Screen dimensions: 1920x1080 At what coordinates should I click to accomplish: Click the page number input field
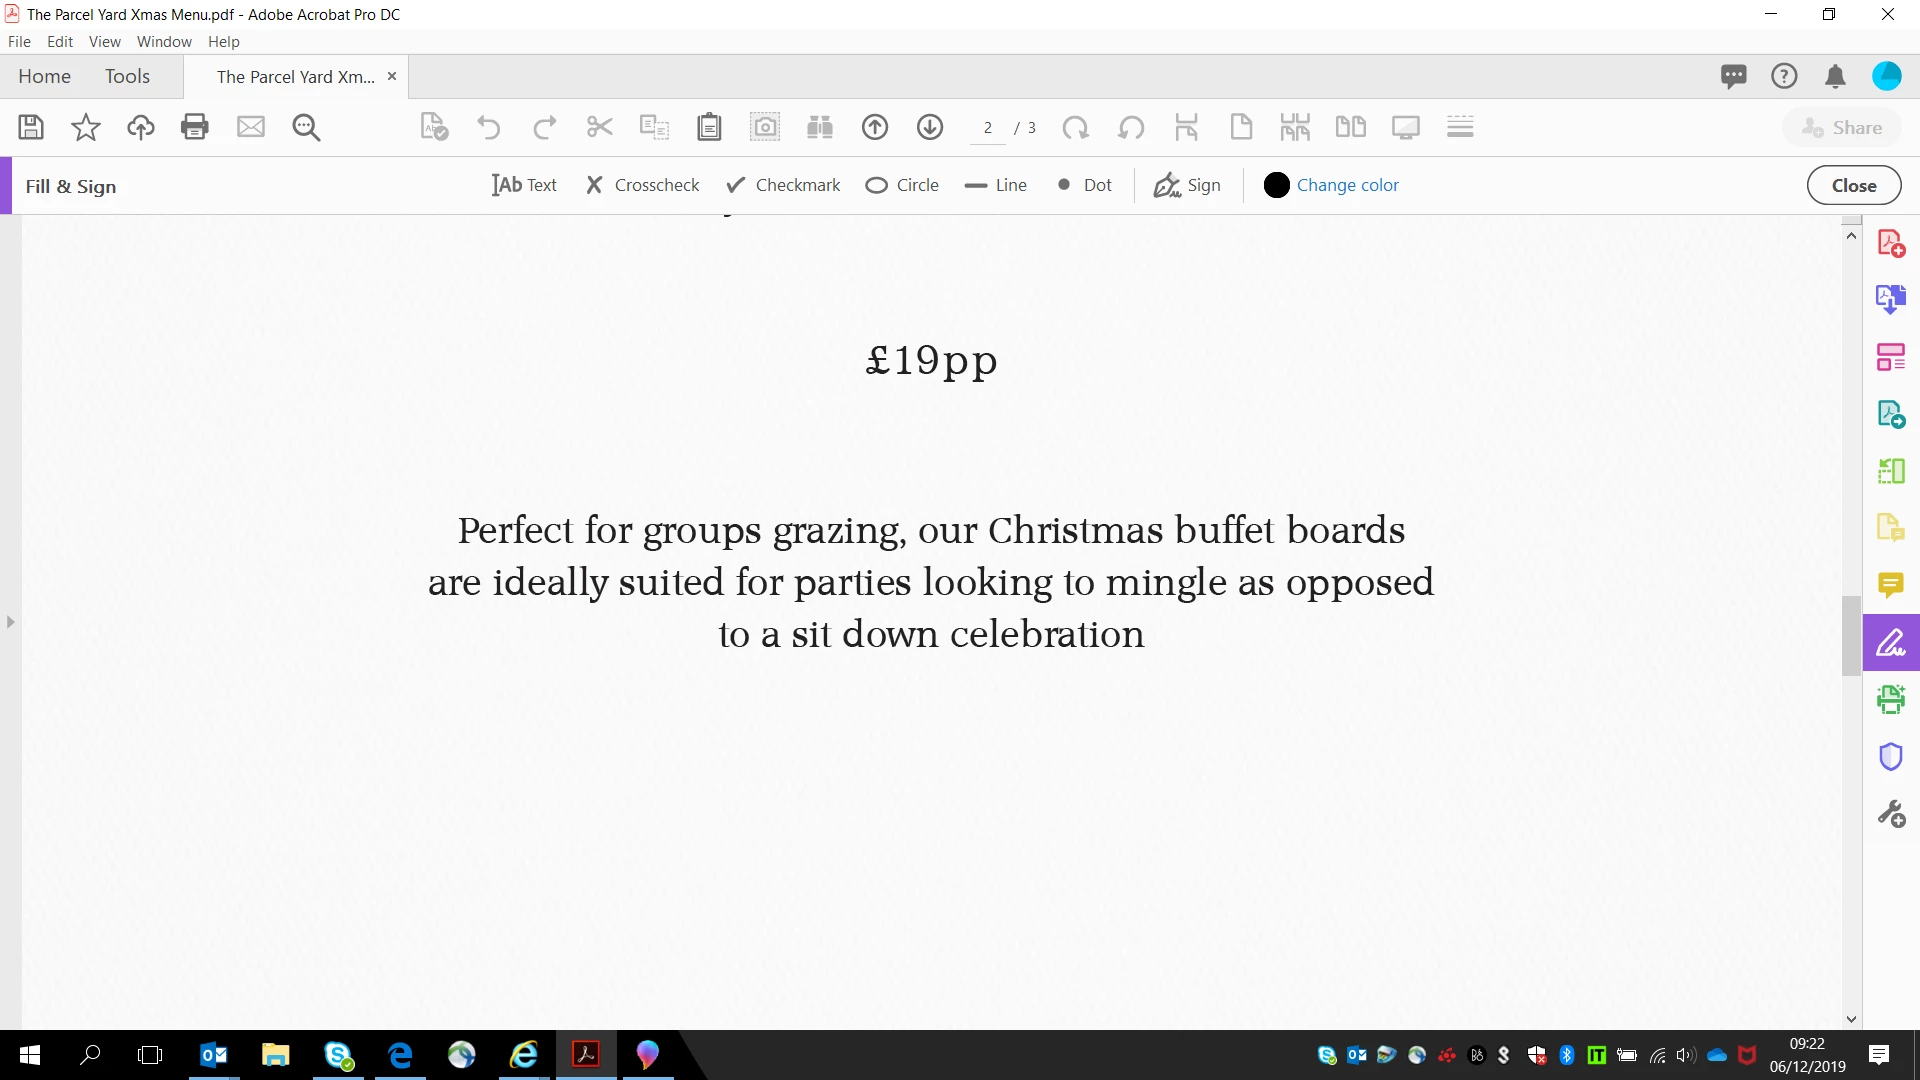[x=988, y=128]
